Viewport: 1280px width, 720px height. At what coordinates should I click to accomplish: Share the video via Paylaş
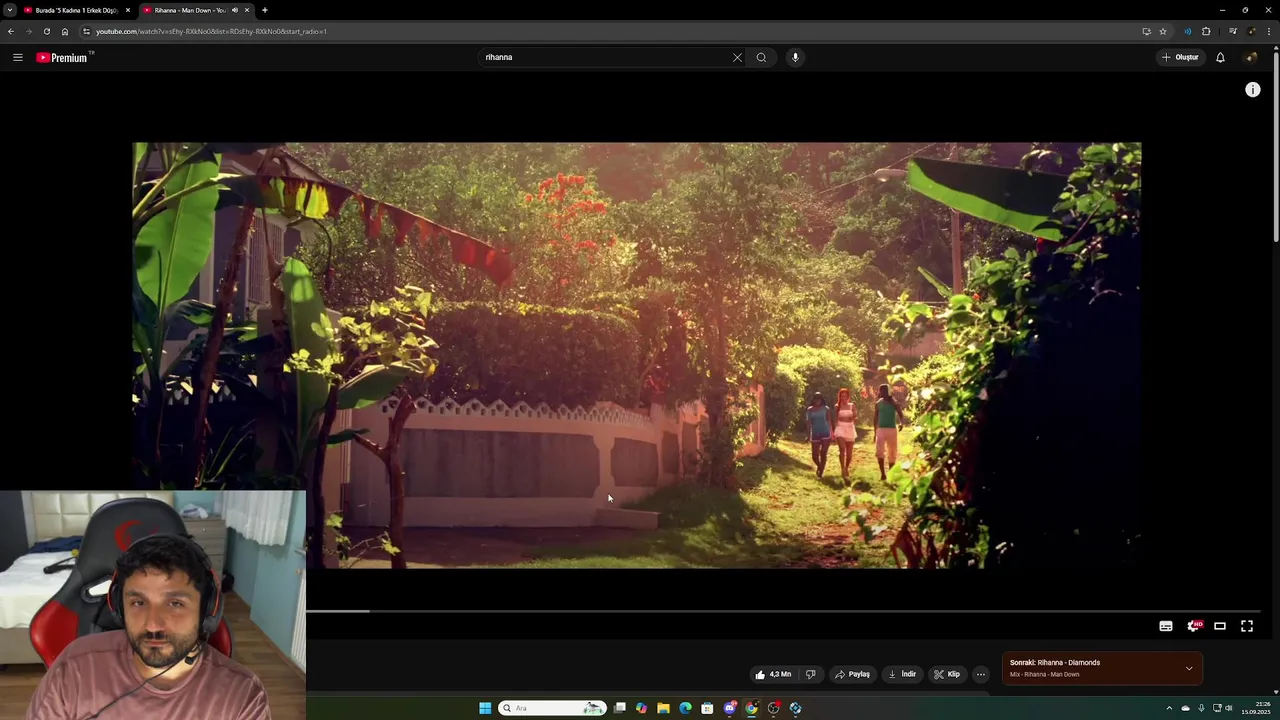853,674
